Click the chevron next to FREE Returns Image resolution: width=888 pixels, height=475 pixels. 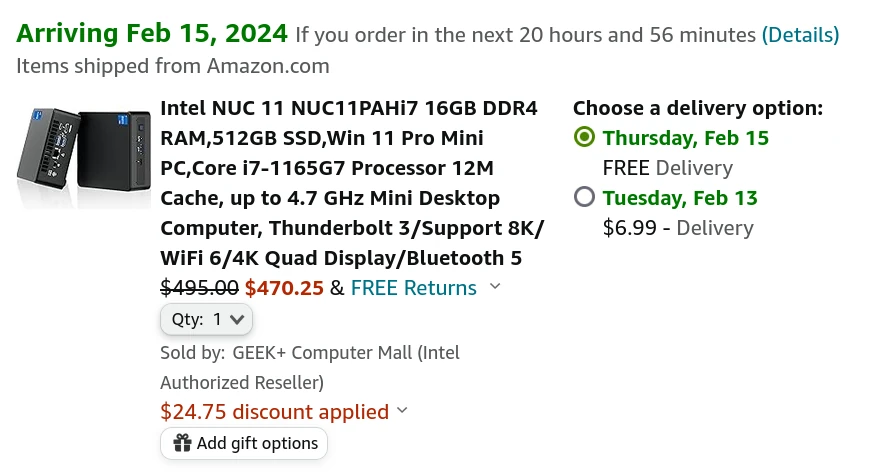(495, 287)
